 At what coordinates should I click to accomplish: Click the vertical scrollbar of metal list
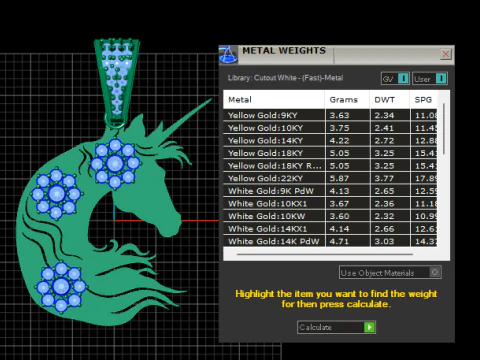(444, 129)
